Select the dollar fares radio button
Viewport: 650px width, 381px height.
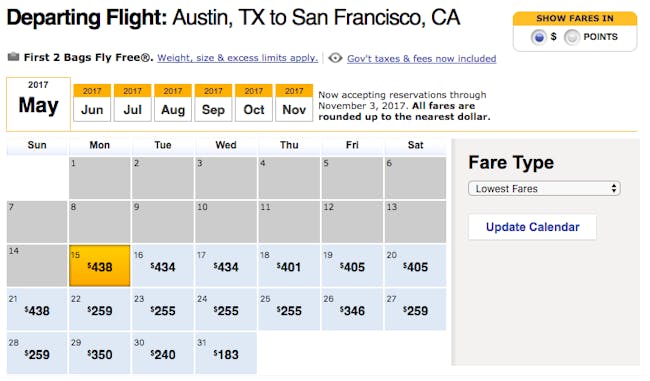click(538, 37)
